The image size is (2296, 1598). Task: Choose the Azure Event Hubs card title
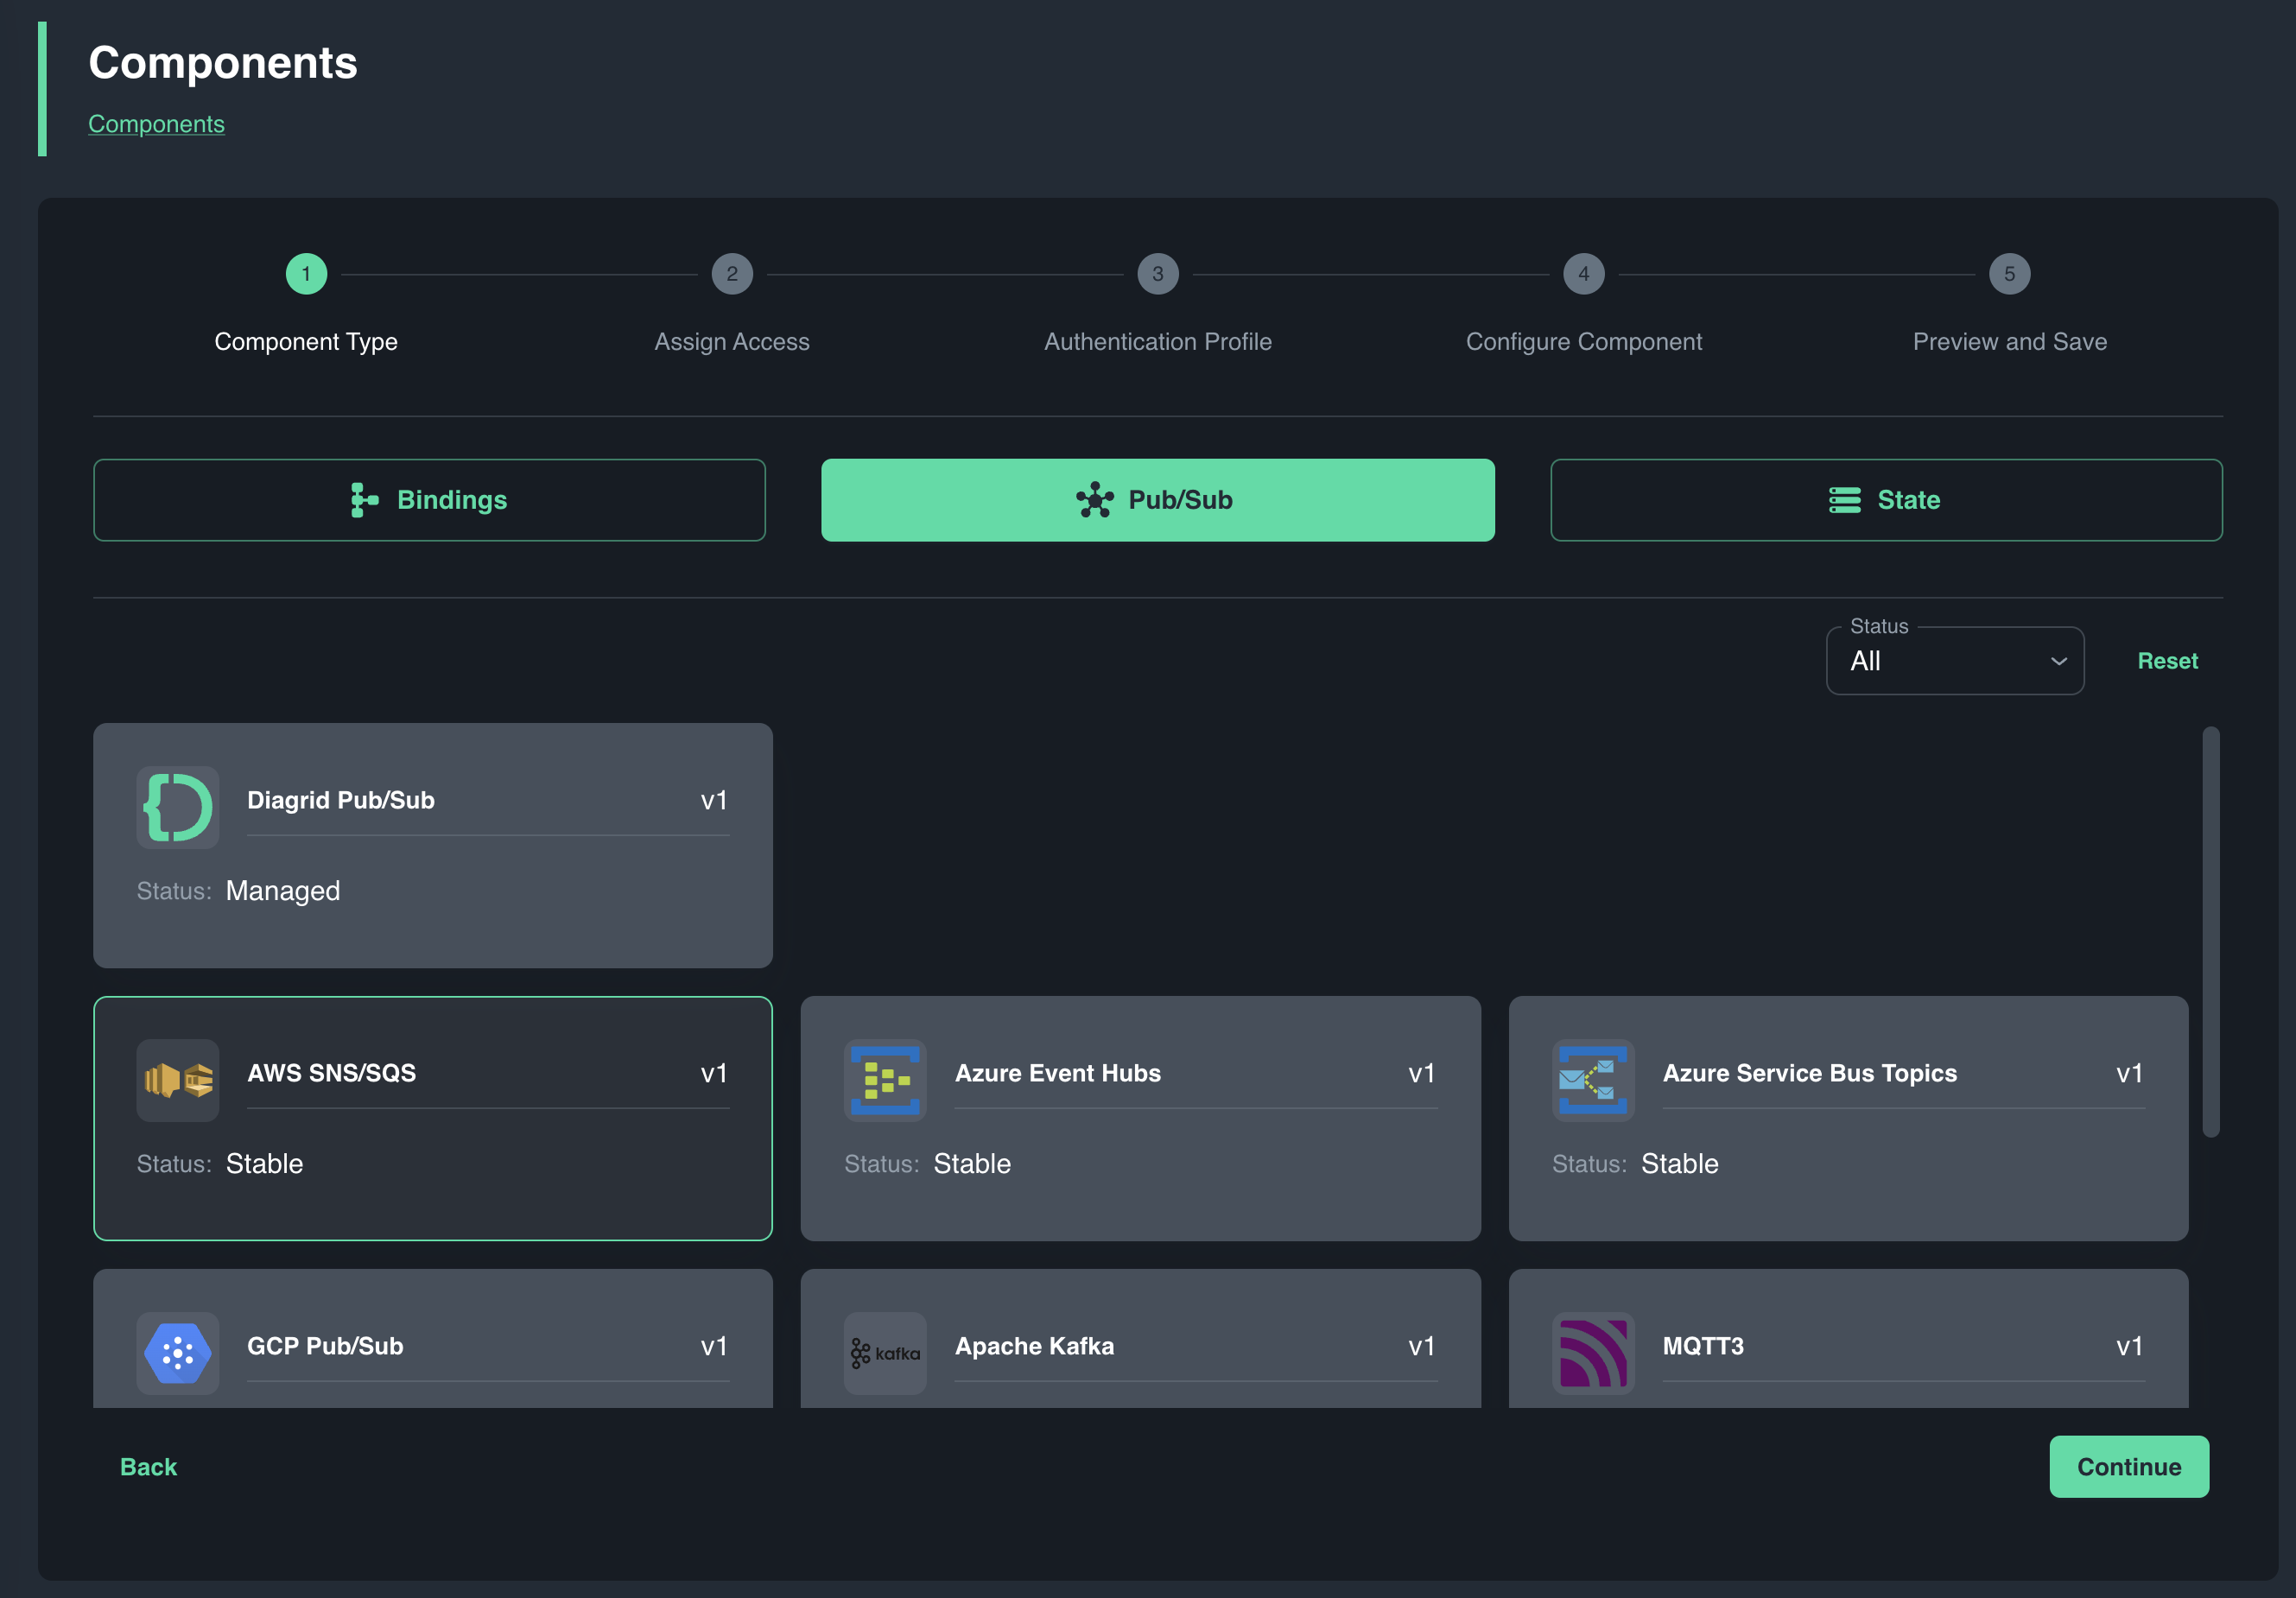[x=1058, y=1073]
